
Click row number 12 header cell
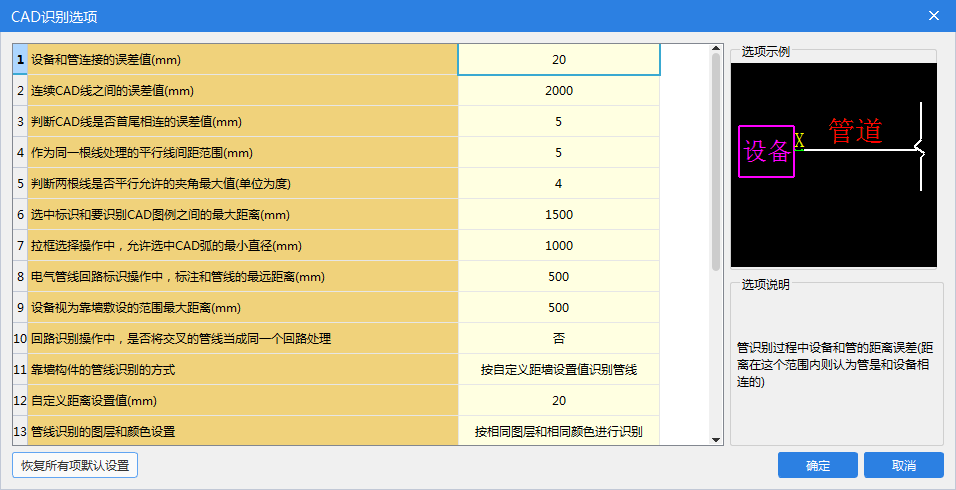20,401
